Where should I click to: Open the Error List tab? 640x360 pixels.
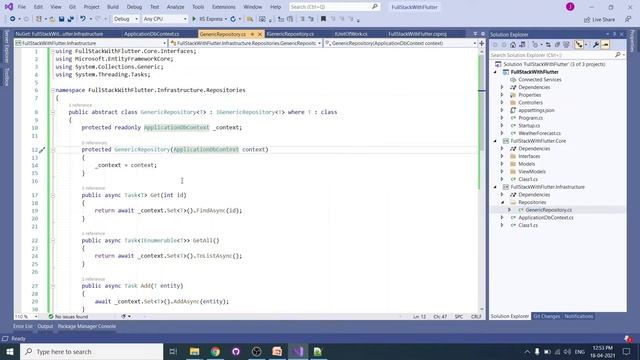22,327
